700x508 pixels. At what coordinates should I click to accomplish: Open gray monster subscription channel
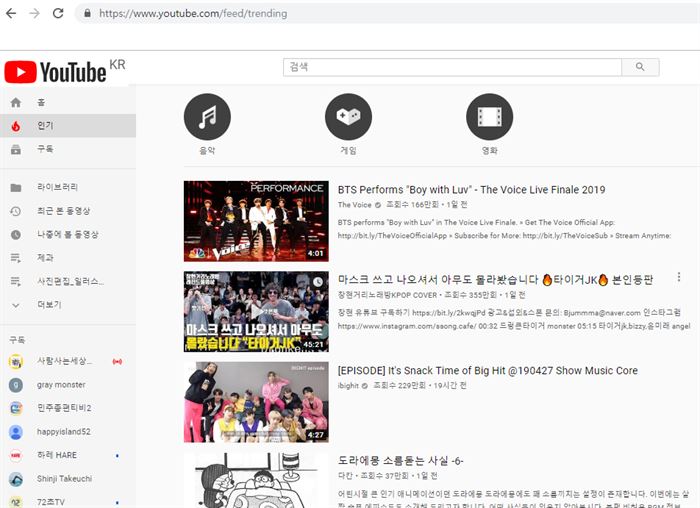(61, 385)
